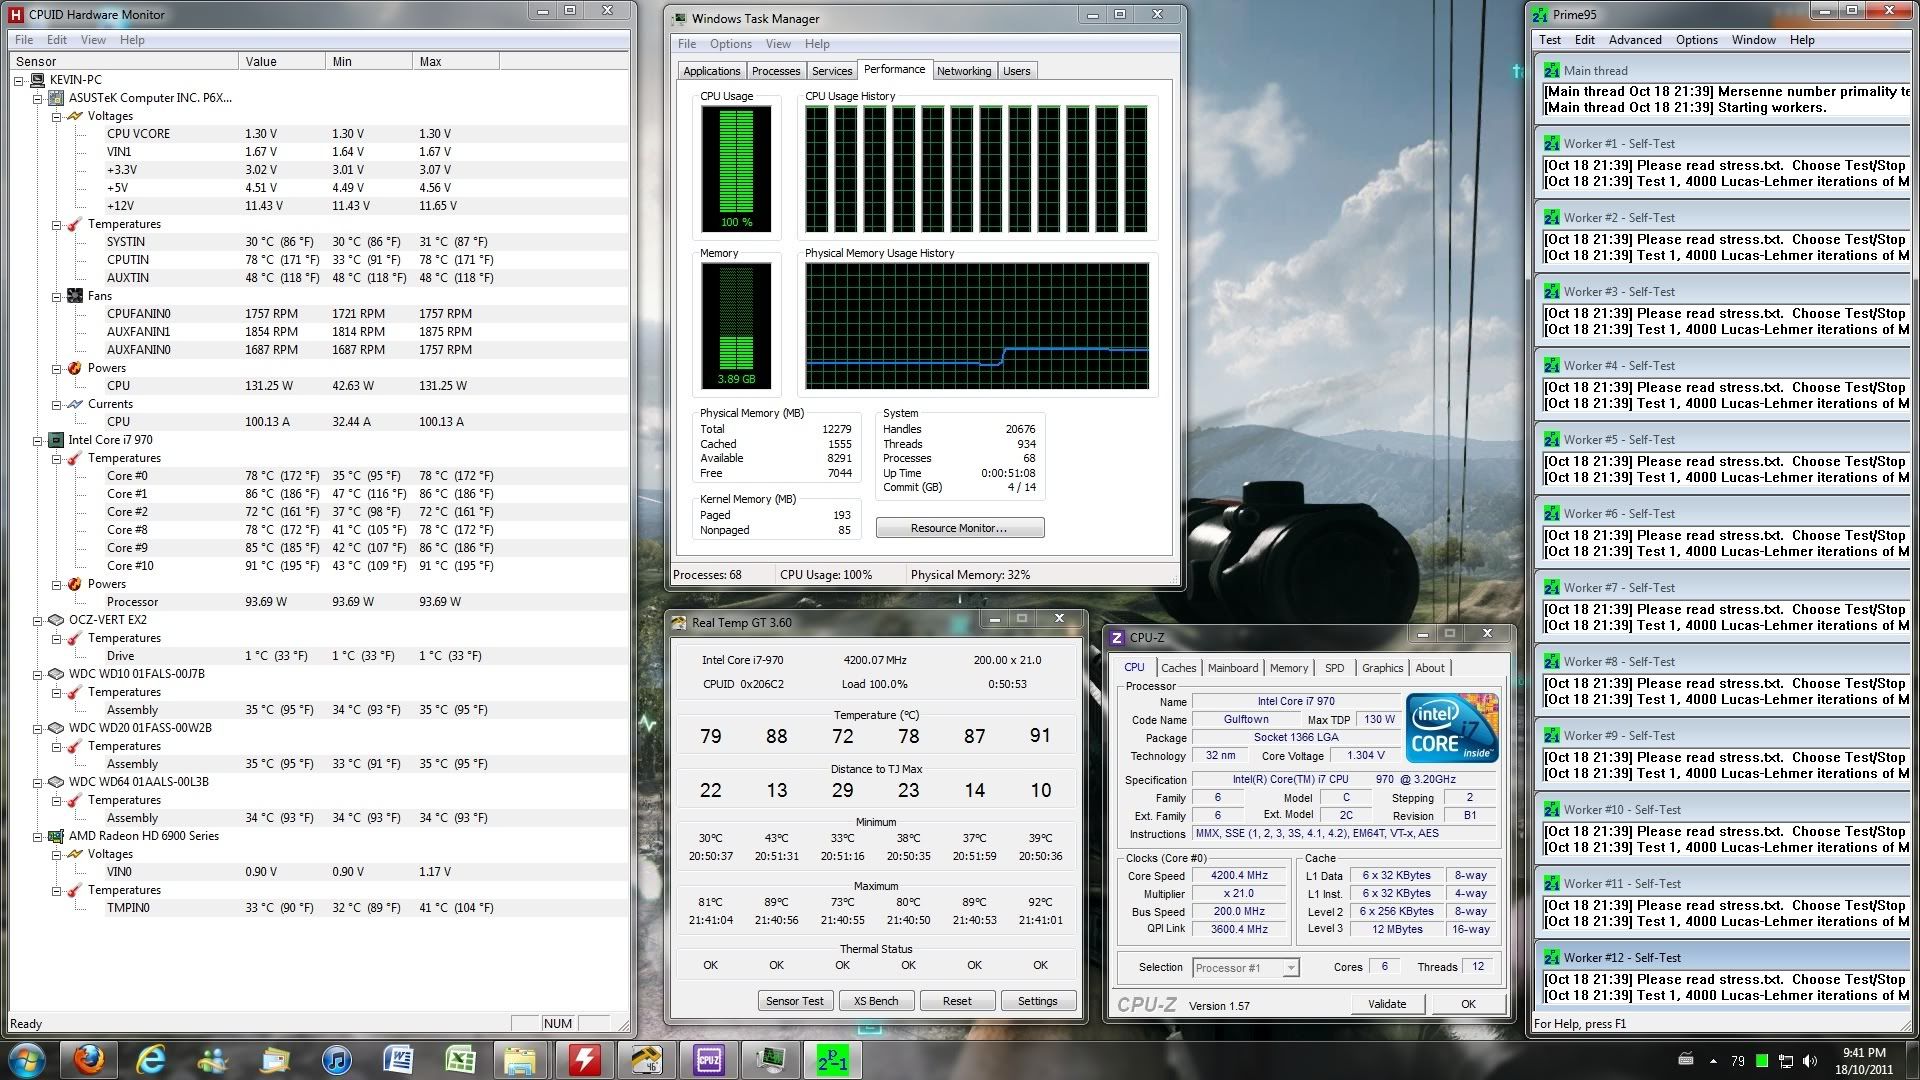Click Validate in CPU-Z
The height and width of the screenshot is (1080, 1920).
(1387, 1004)
